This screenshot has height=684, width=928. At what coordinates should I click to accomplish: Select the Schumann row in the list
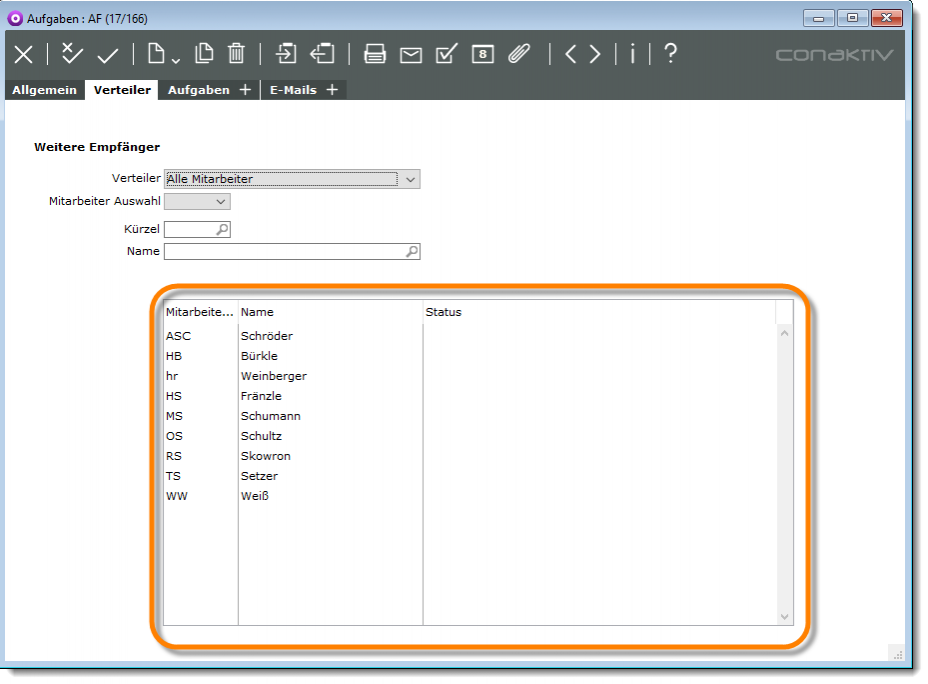(270, 416)
